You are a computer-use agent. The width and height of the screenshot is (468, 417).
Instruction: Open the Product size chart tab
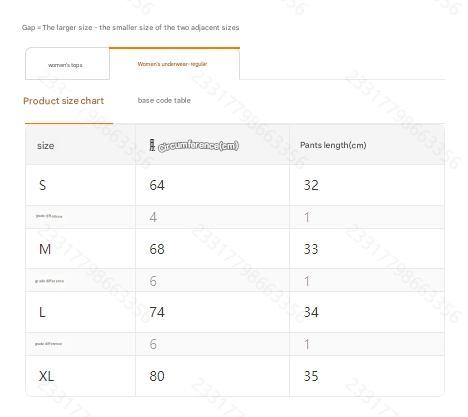pos(64,101)
